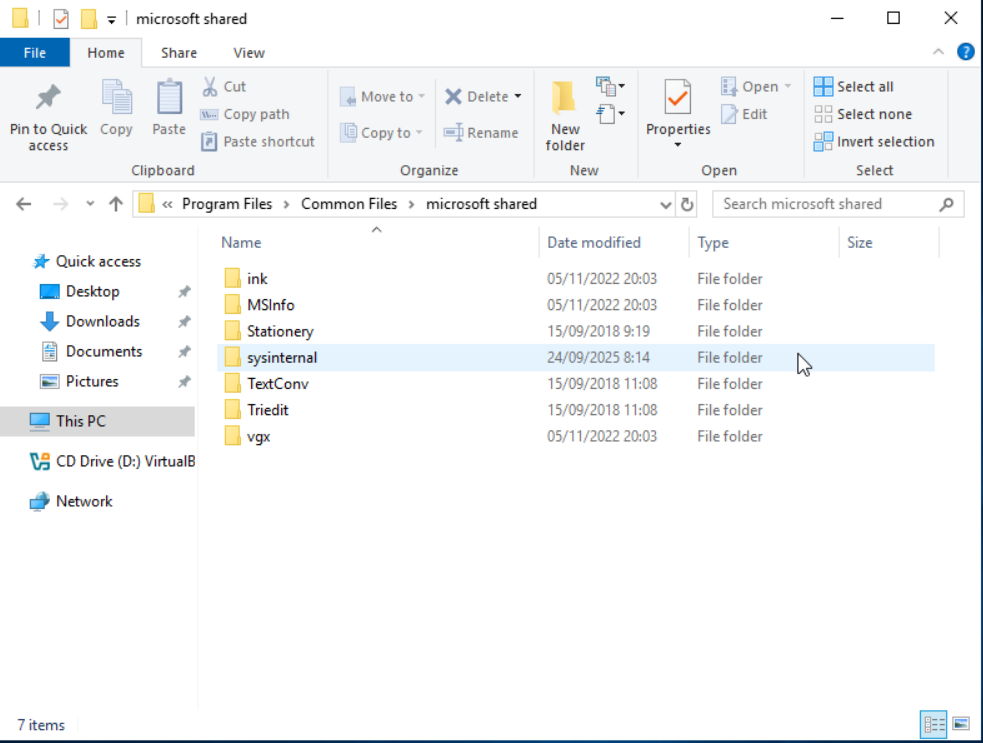Open Properties using the checkmark icon
Viewport: 983px width, 743px height.
coord(677,98)
